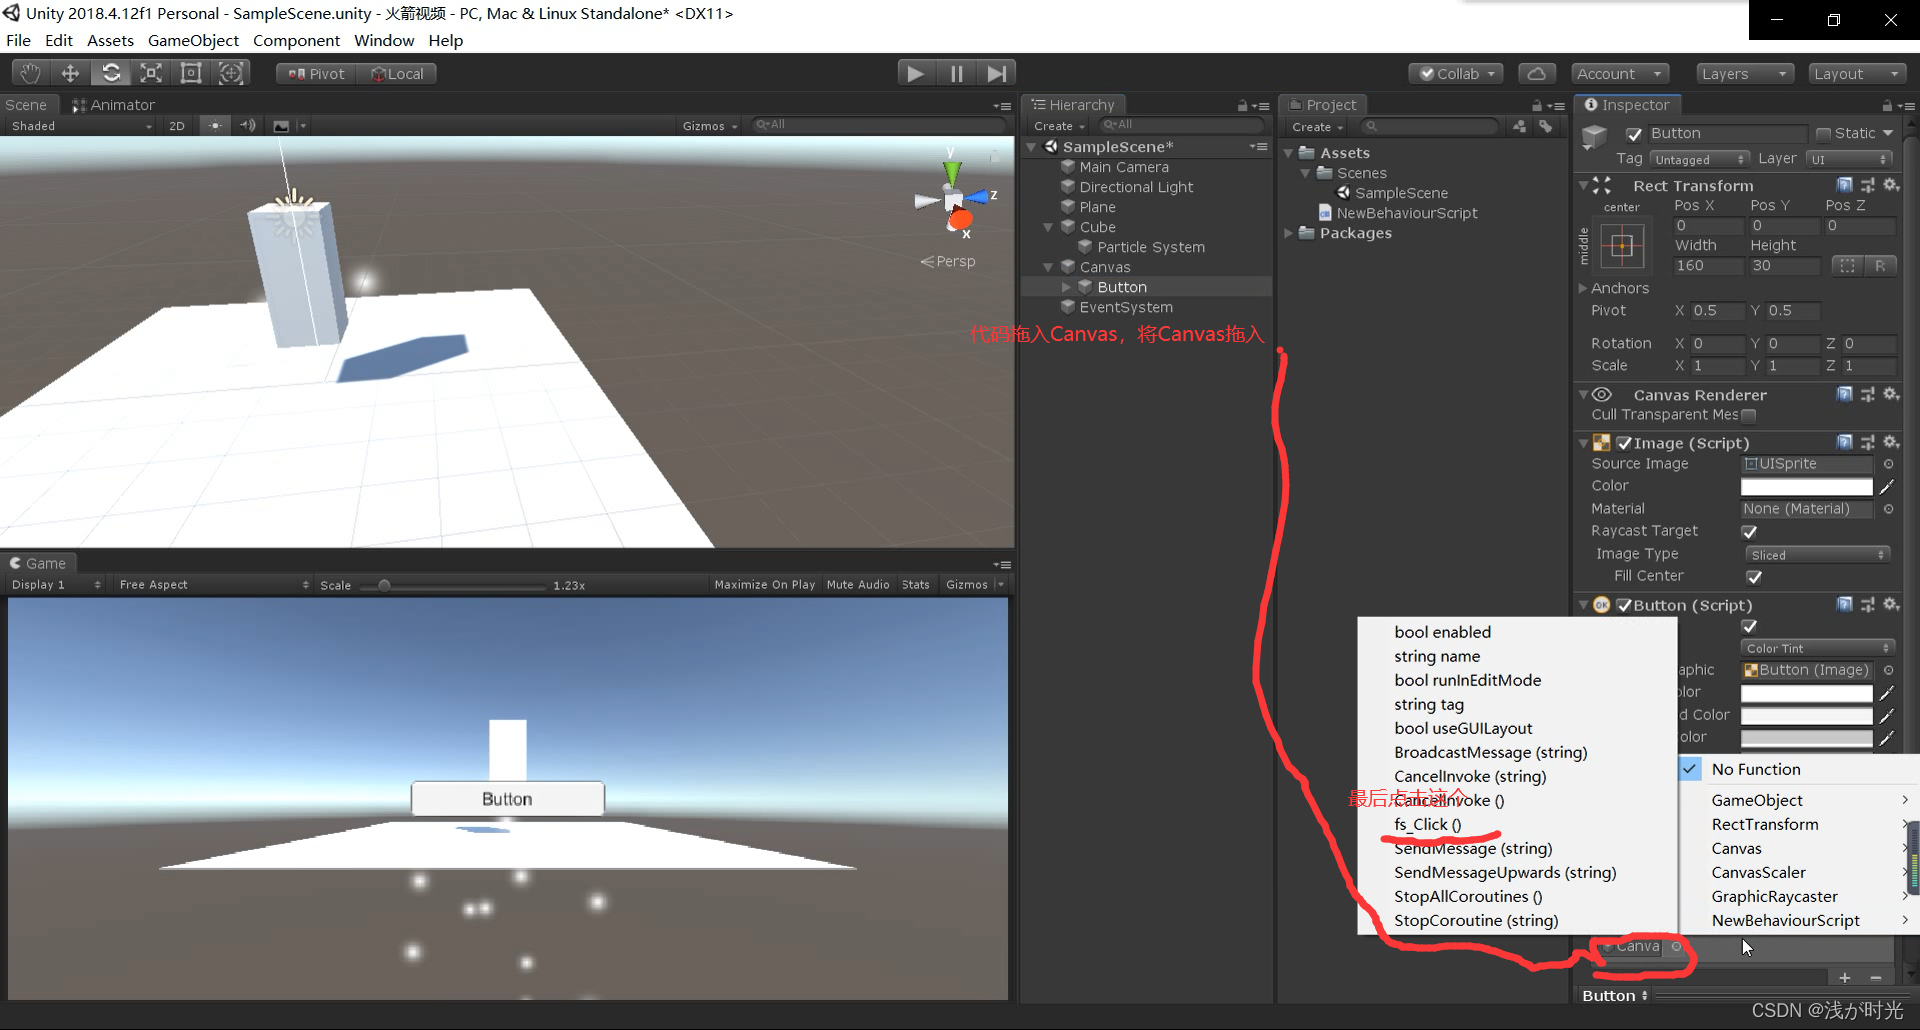
Task: Open Source Image object picker
Action: (1888, 464)
